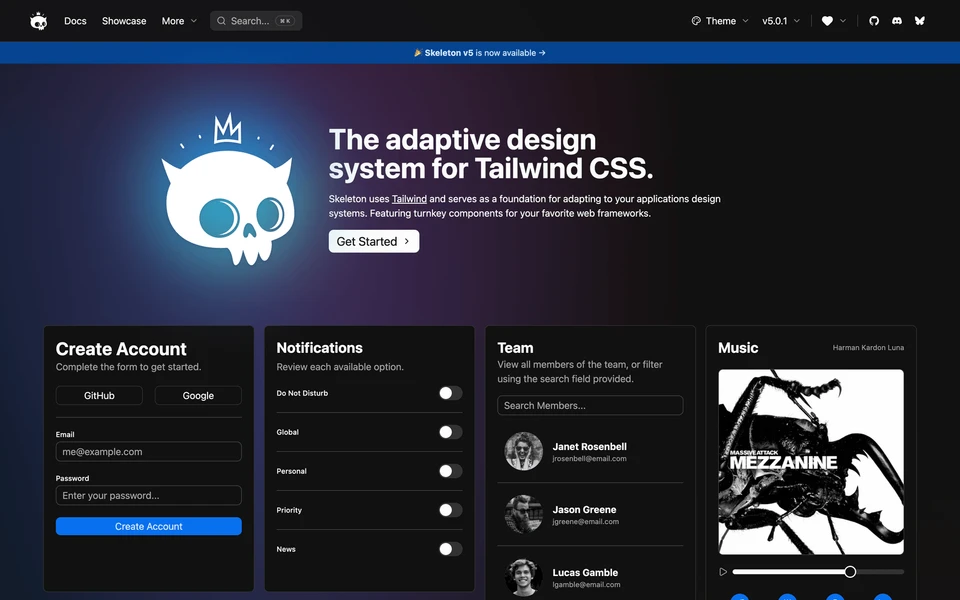Click the Jason Greene name
The height and width of the screenshot is (600, 960).
[x=584, y=509]
